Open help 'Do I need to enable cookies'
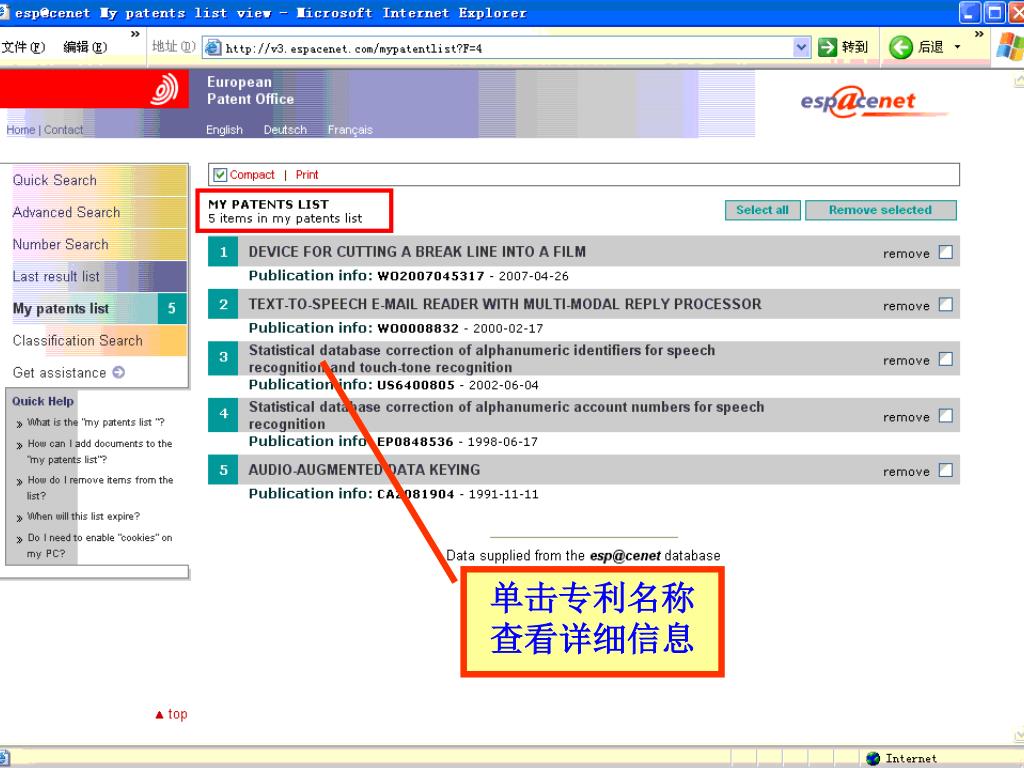The height and width of the screenshot is (768, 1024). pyautogui.click(x=99, y=545)
